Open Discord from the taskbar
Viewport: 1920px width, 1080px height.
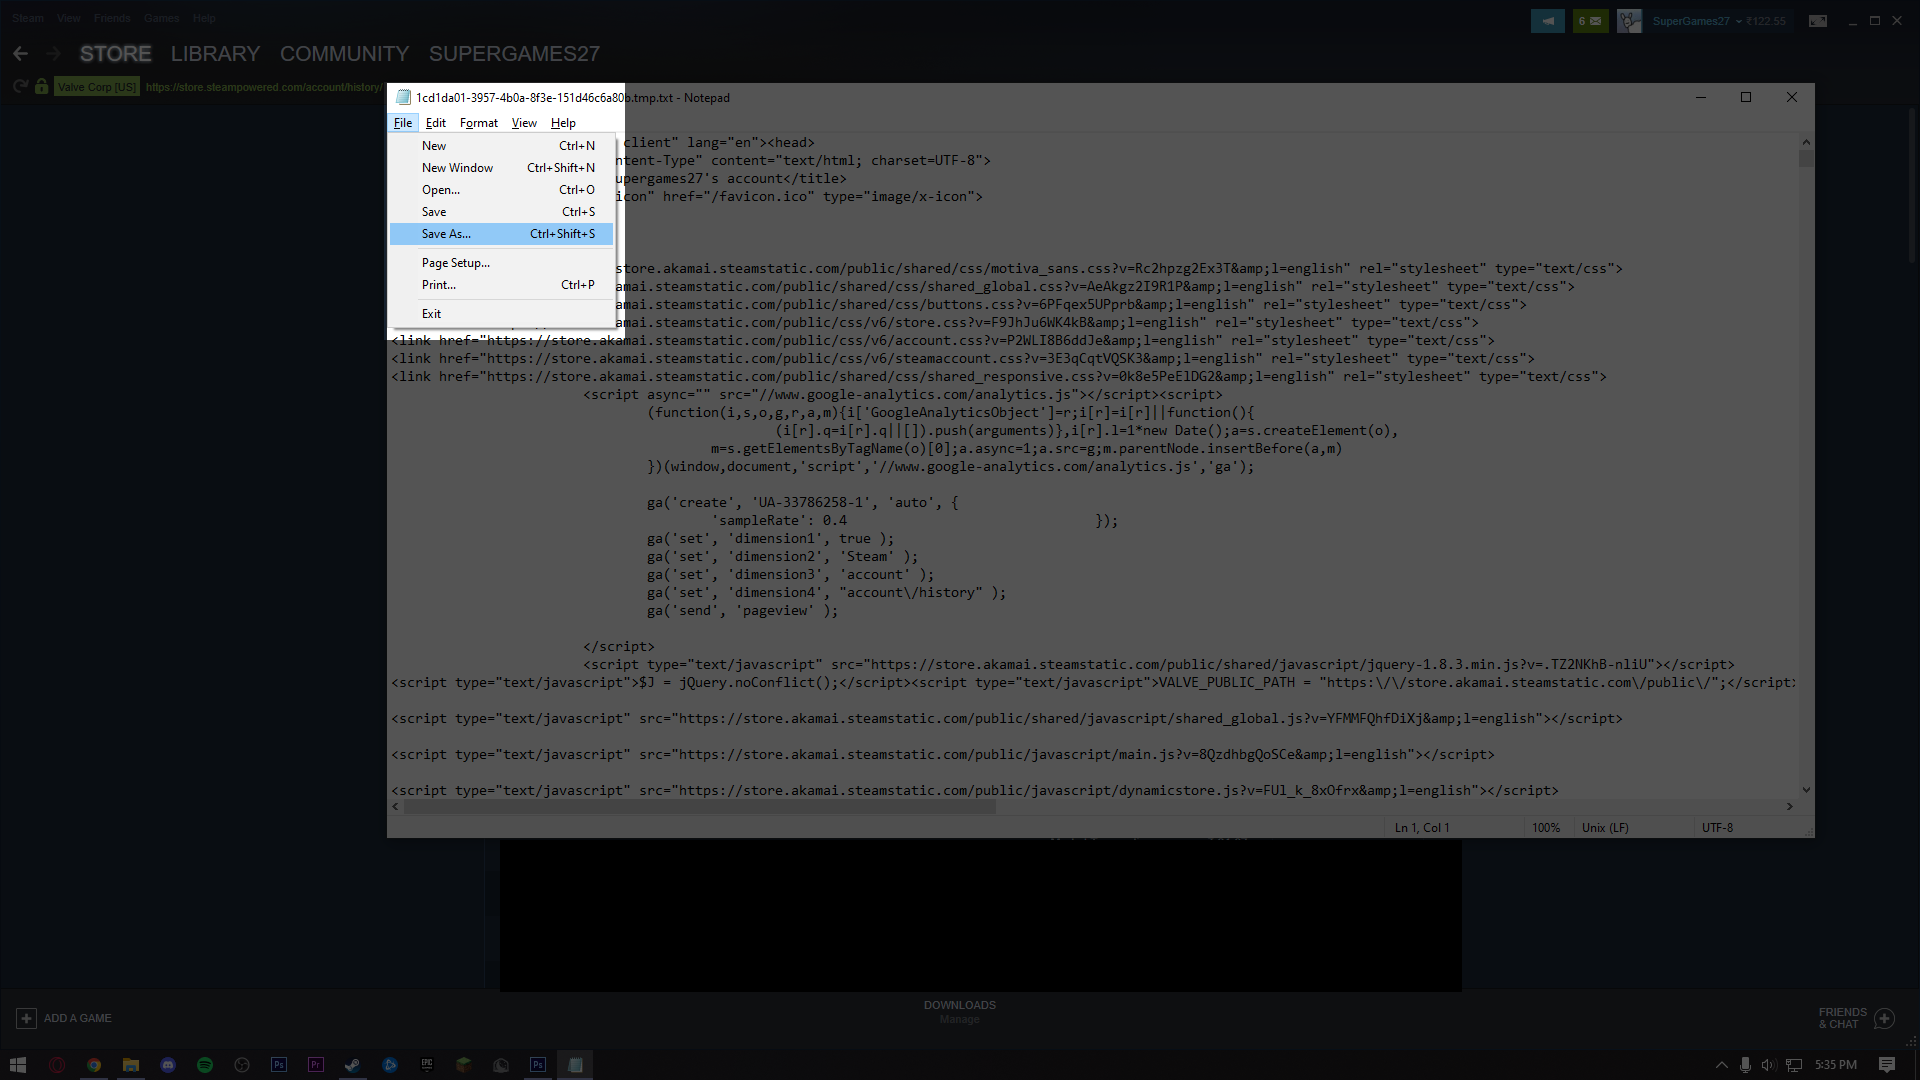click(168, 1065)
